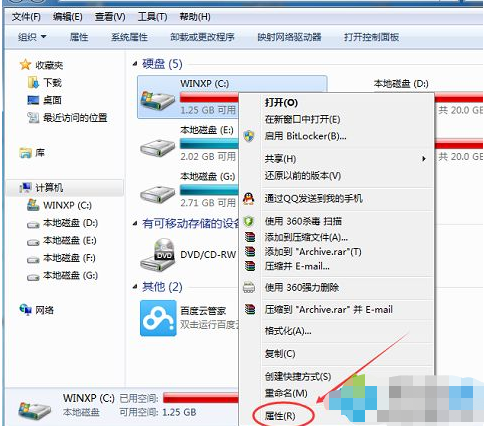This screenshot has width=484, height=426.
Task: Click the yellow star Favorites icon
Action: [25, 65]
